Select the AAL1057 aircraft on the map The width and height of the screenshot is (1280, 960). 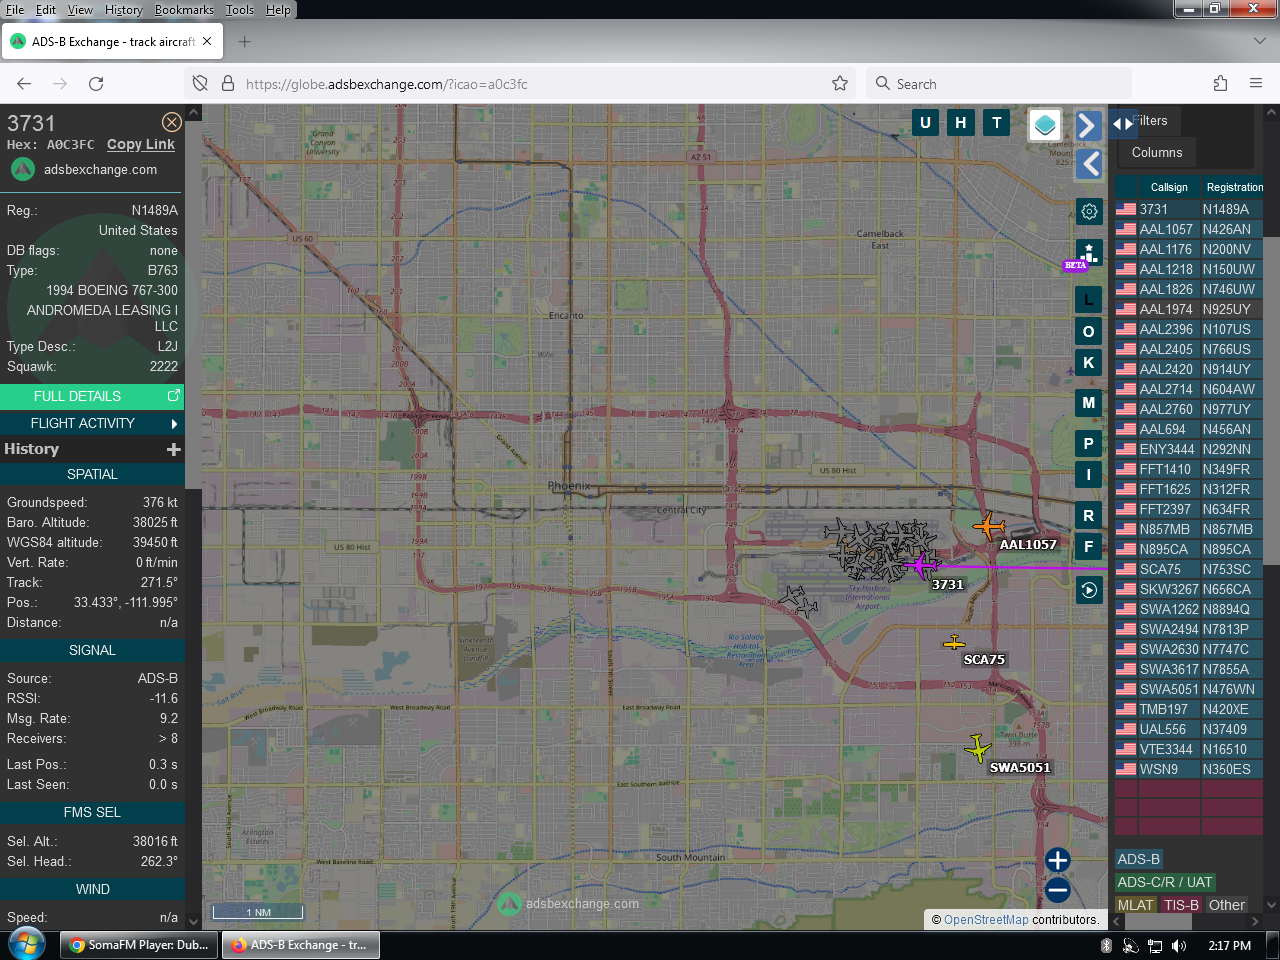[x=989, y=525]
